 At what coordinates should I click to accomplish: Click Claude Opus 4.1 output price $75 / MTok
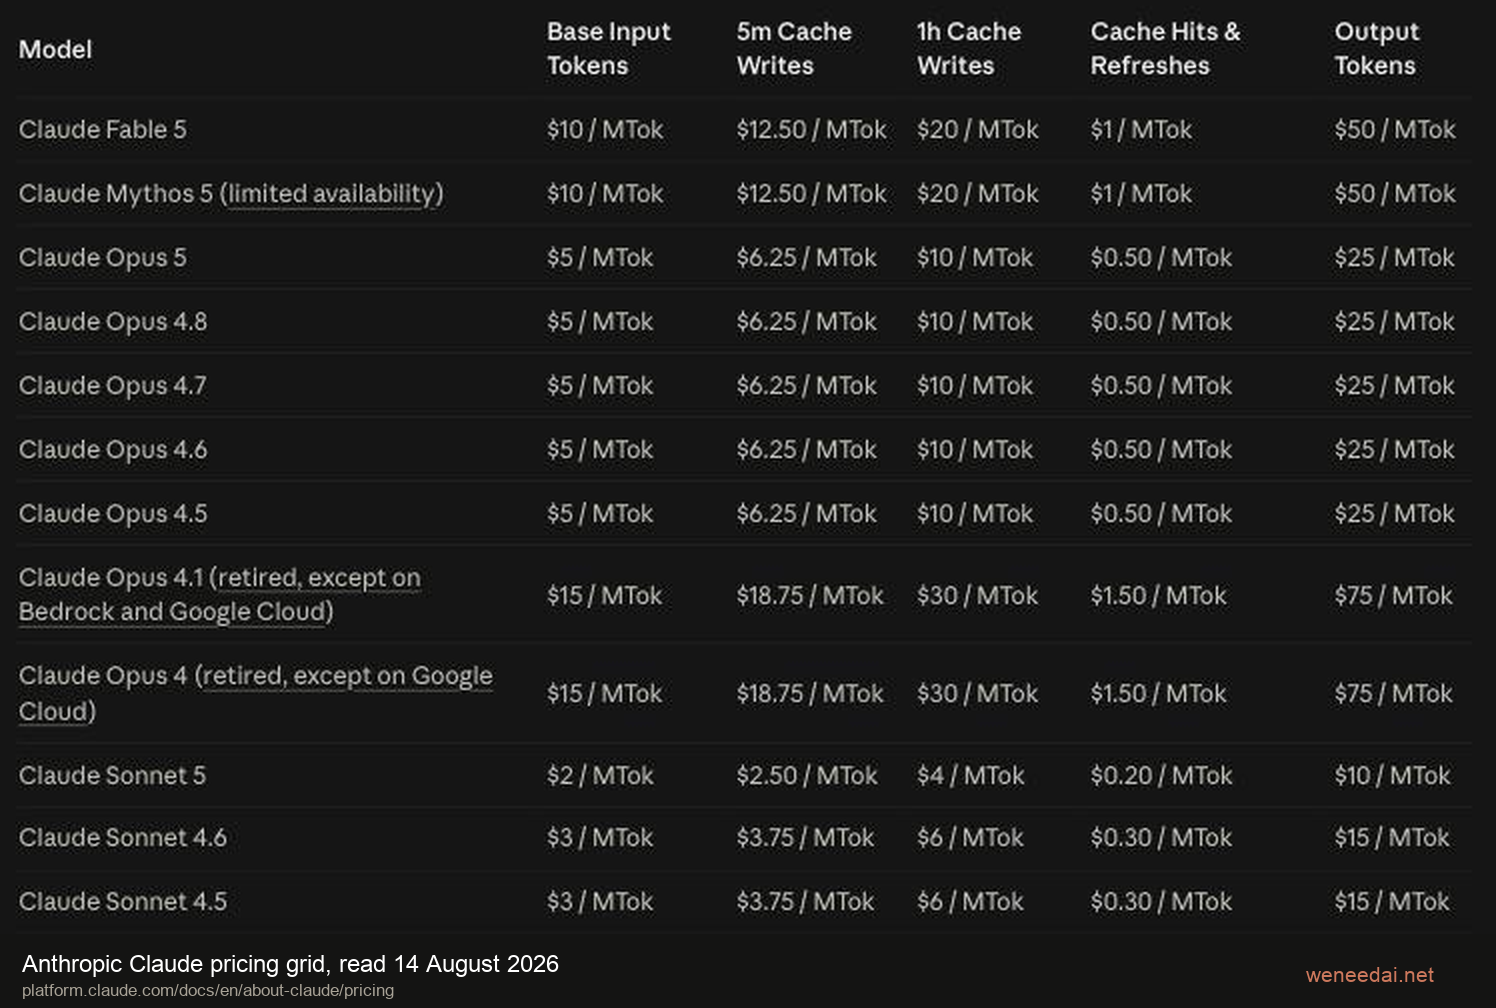(1394, 596)
